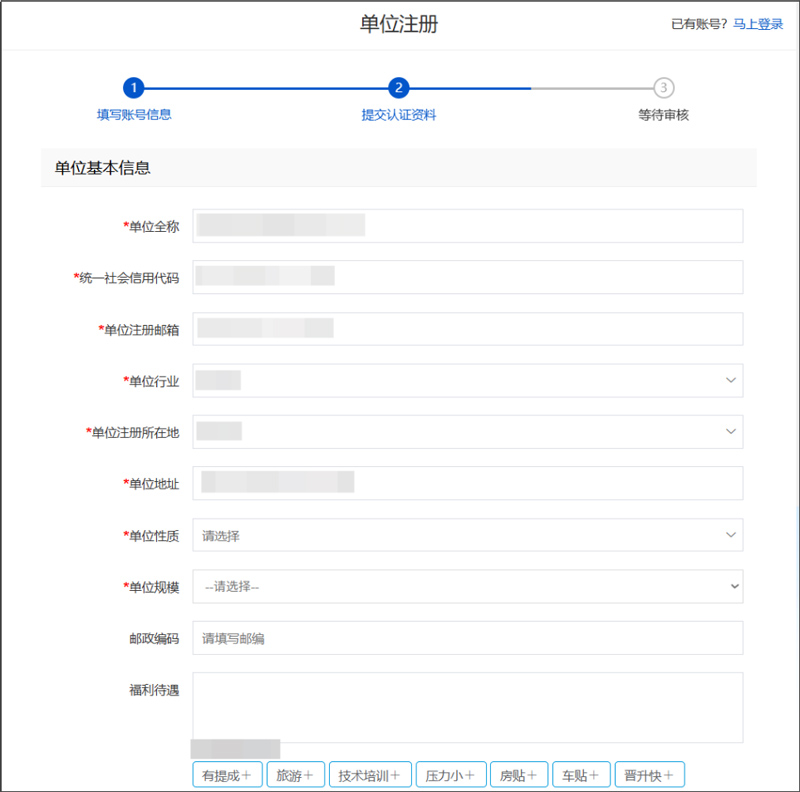Screen dimensions: 800x792
Task: Add the 房贴 benefit tag
Action: [519, 775]
